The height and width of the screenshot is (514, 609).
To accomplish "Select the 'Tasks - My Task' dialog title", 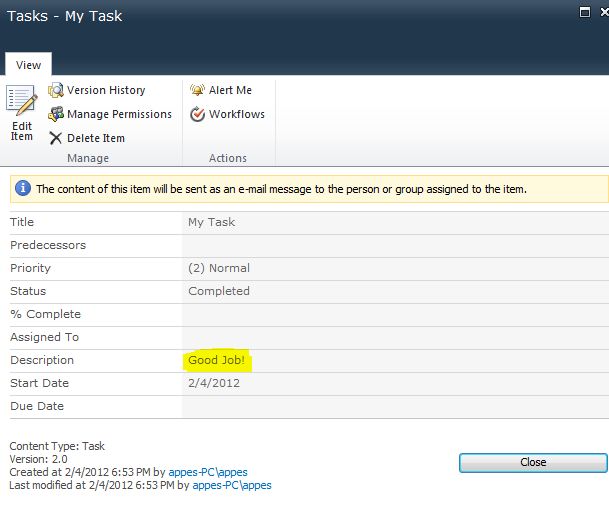I will click(64, 16).
